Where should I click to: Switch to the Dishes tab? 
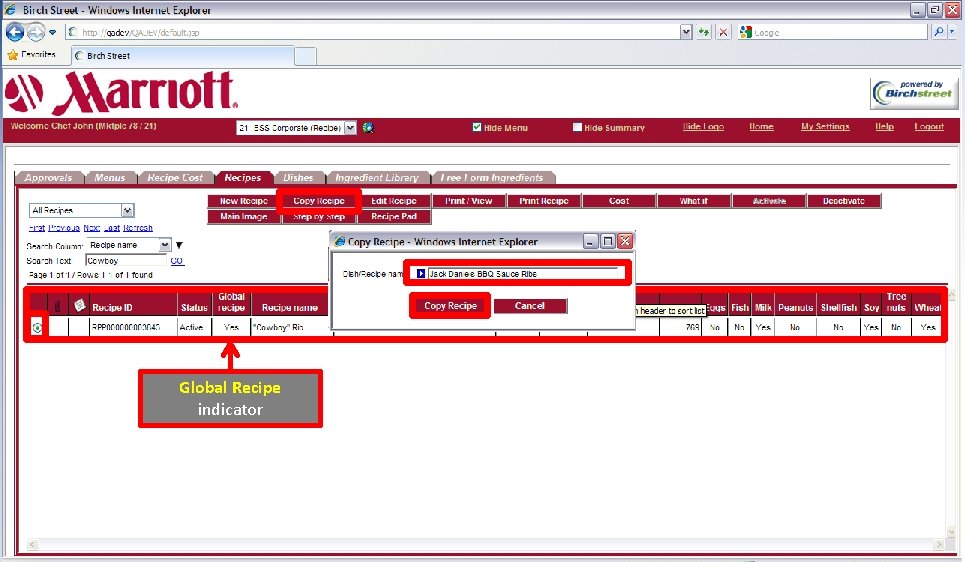pyautogui.click(x=298, y=177)
